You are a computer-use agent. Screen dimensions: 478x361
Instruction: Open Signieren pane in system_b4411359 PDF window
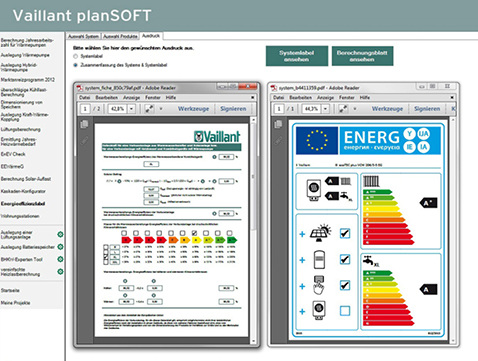(x=427, y=109)
